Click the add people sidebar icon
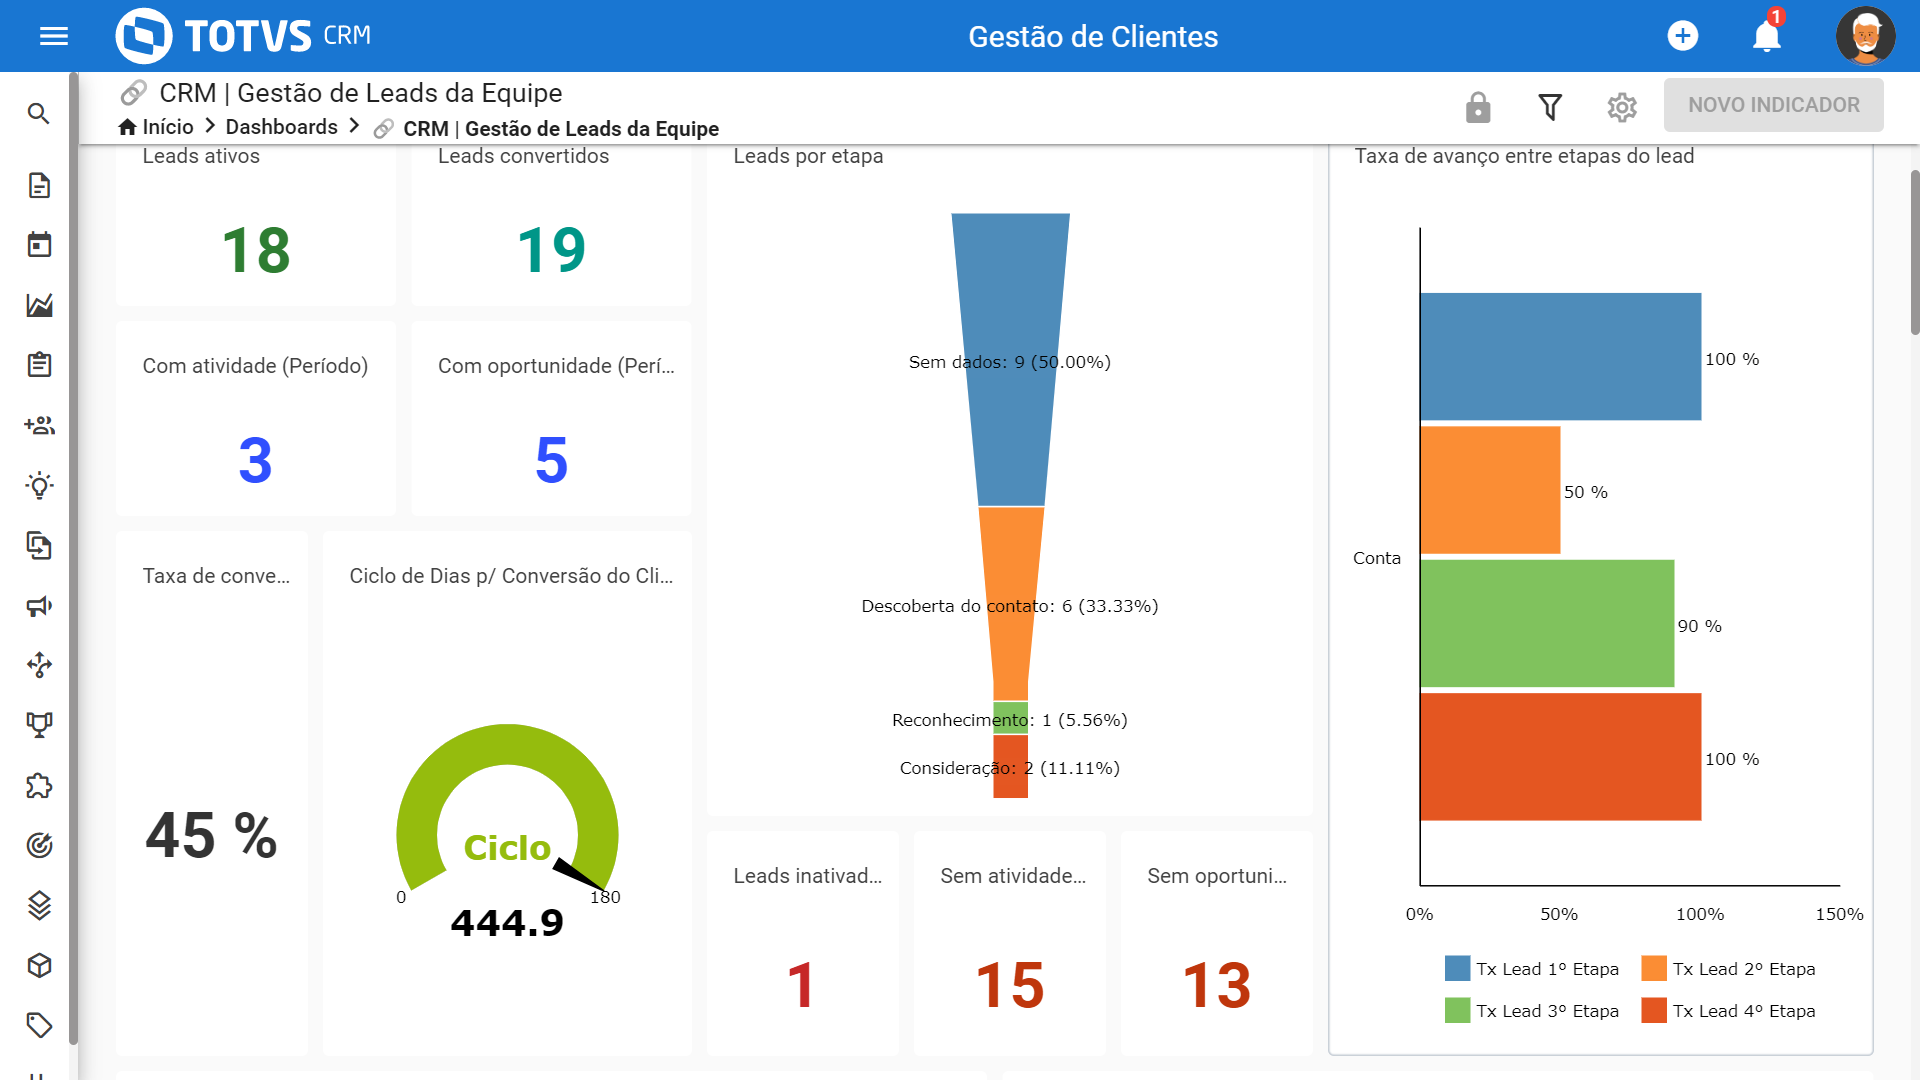Image resolution: width=1920 pixels, height=1080 pixels. tap(39, 425)
